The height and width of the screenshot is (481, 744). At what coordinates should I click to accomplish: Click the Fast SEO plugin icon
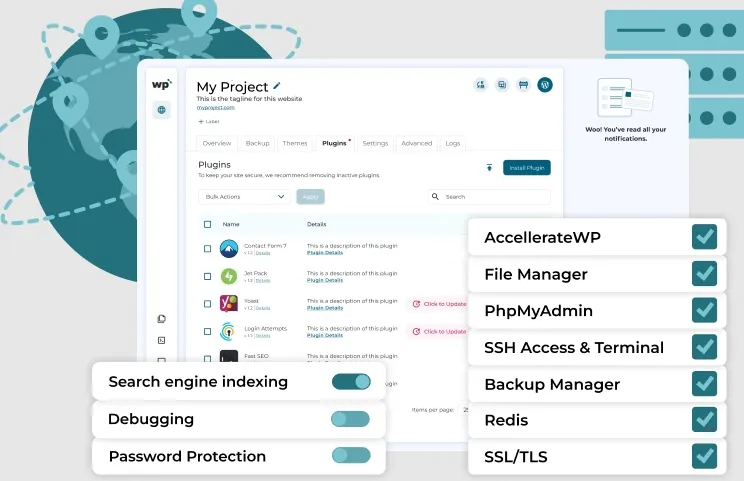pos(229,357)
